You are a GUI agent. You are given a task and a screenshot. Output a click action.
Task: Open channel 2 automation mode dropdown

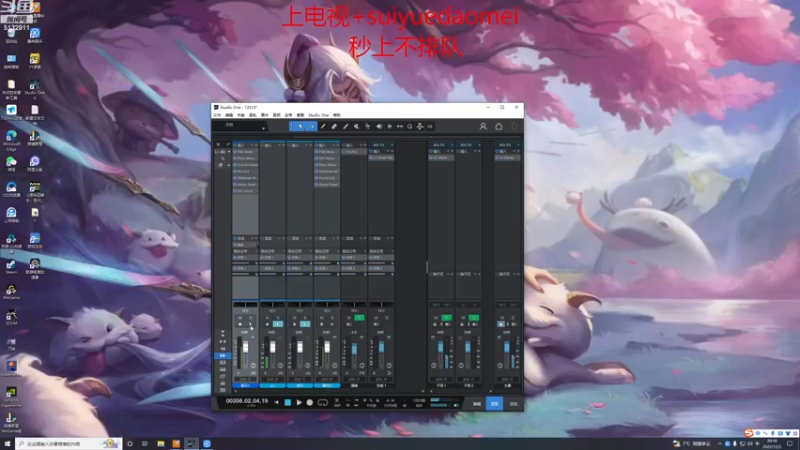(272, 380)
